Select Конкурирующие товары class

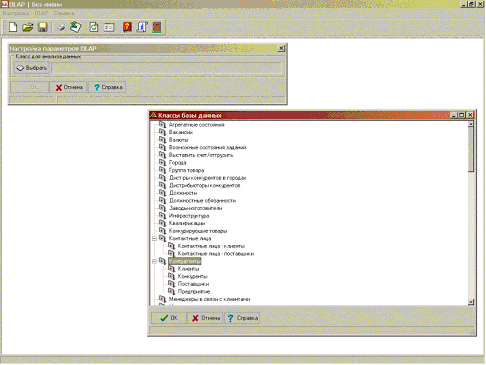click(x=198, y=231)
